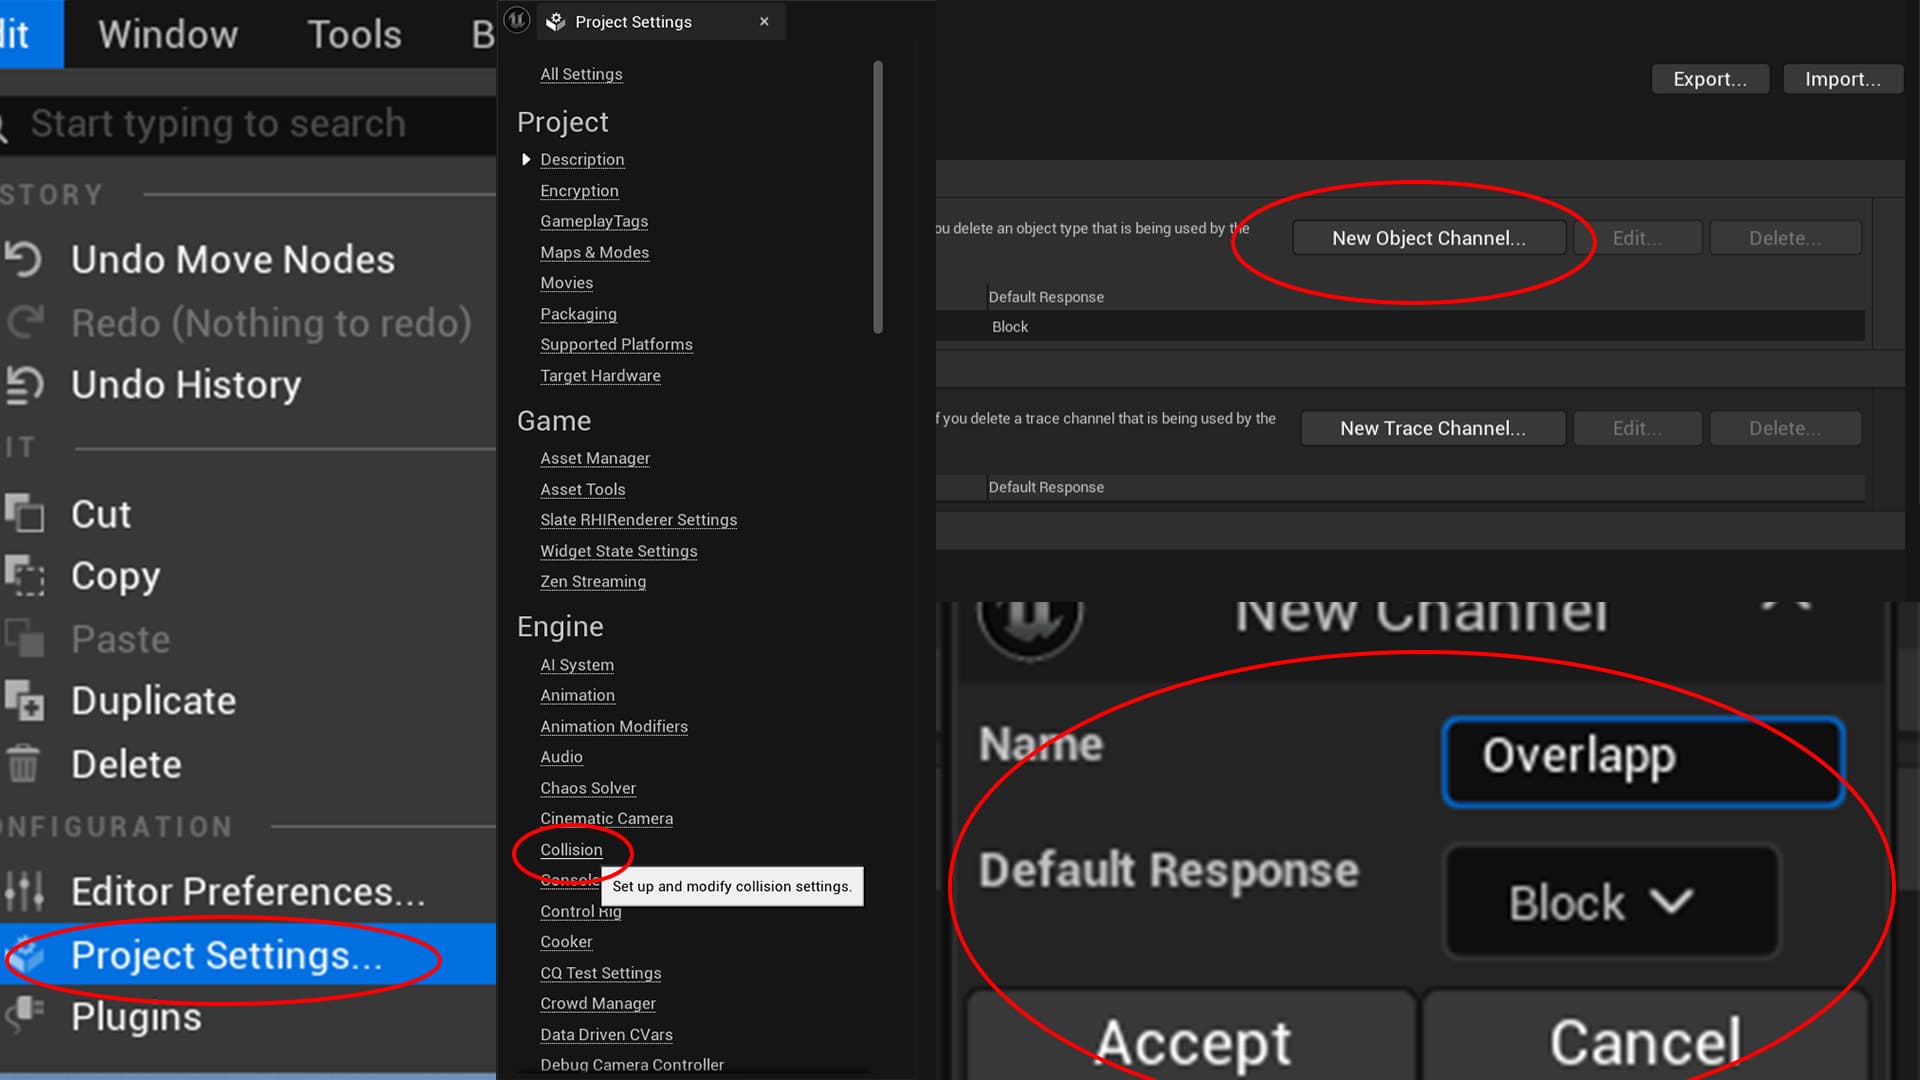1920x1080 pixels.
Task: Open the Window menu
Action: (168, 34)
